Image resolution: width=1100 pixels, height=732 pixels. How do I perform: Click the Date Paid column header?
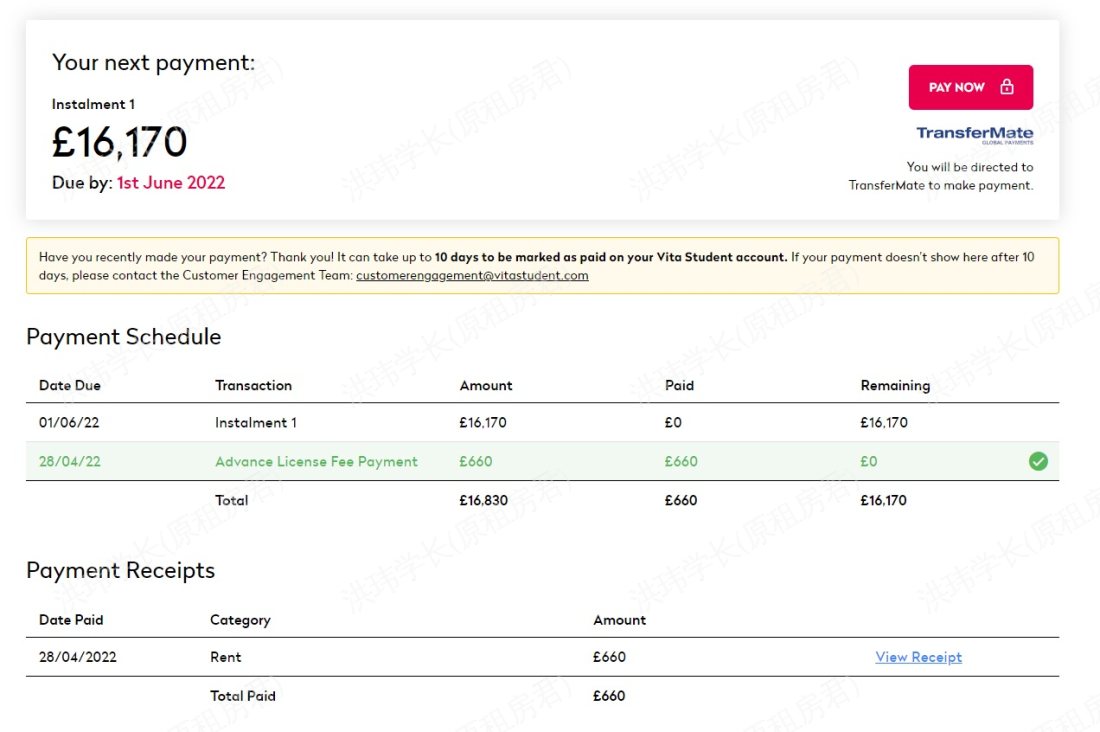[x=71, y=620]
